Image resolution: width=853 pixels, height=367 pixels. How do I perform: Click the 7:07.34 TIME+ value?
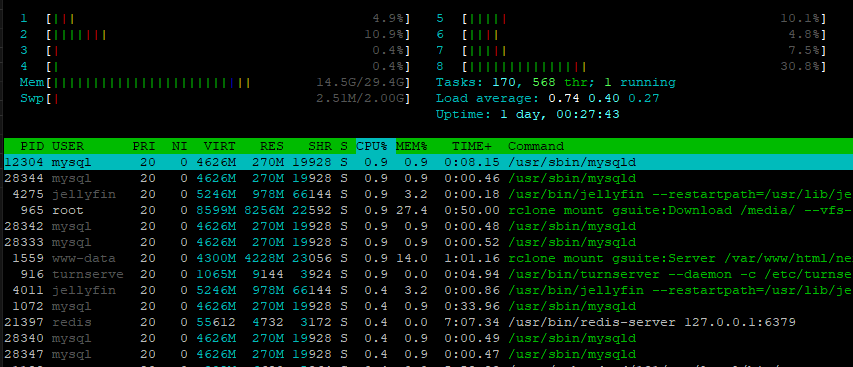tap(472, 322)
